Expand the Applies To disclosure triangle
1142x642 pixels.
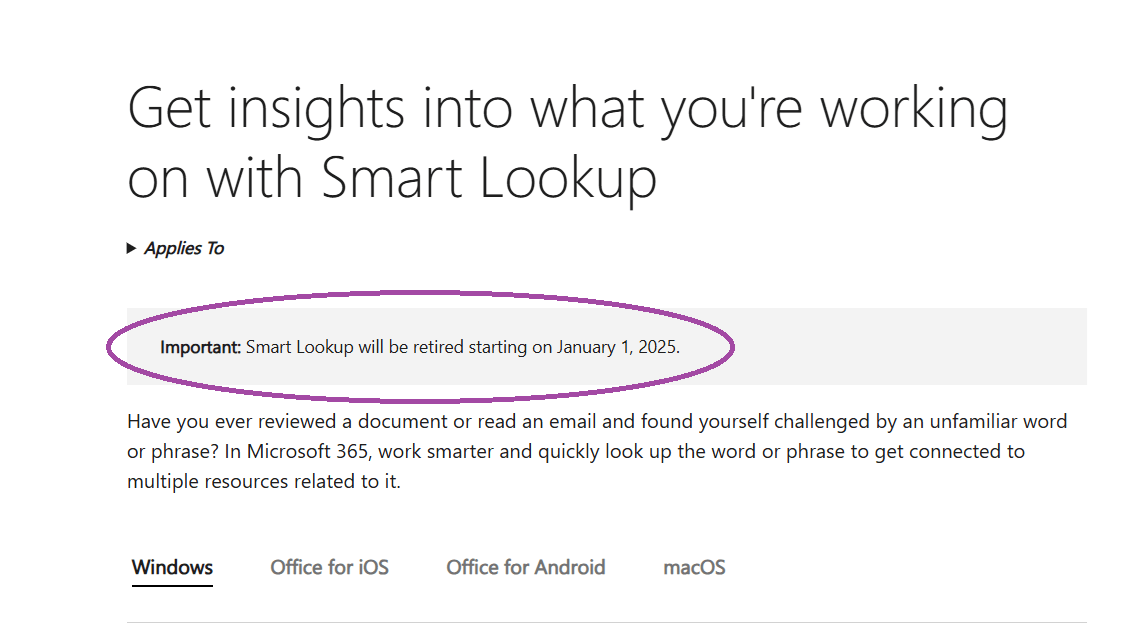tap(132, 249)
